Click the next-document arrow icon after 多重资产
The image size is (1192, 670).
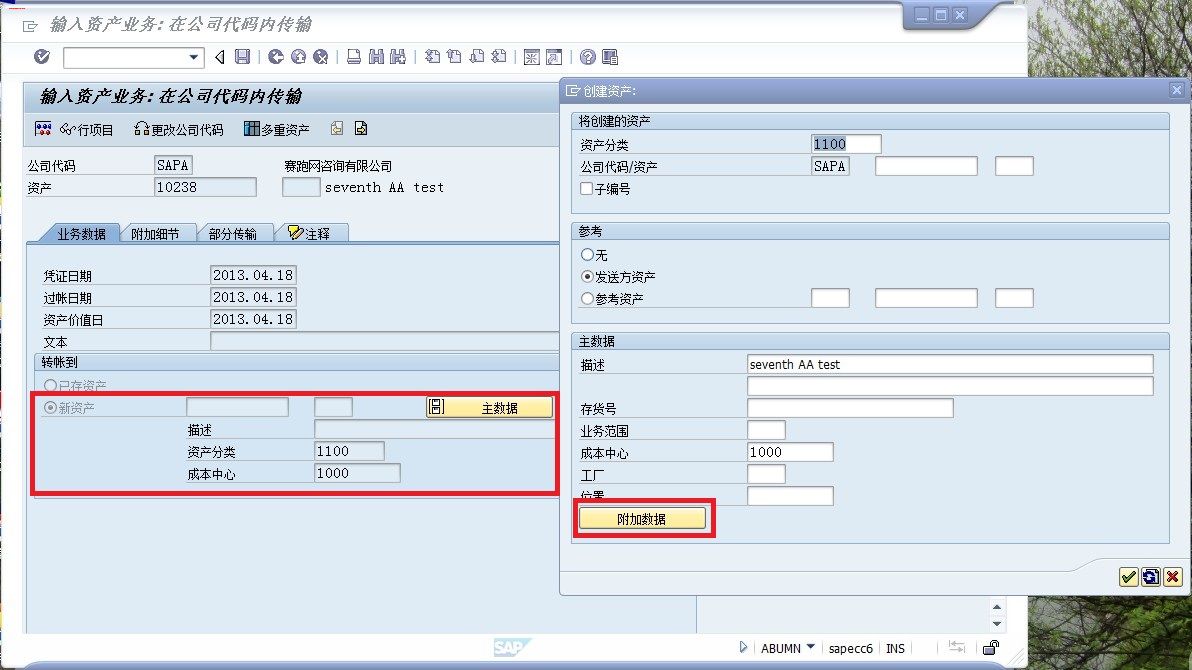pyautogui.click(x=361, y=129)
